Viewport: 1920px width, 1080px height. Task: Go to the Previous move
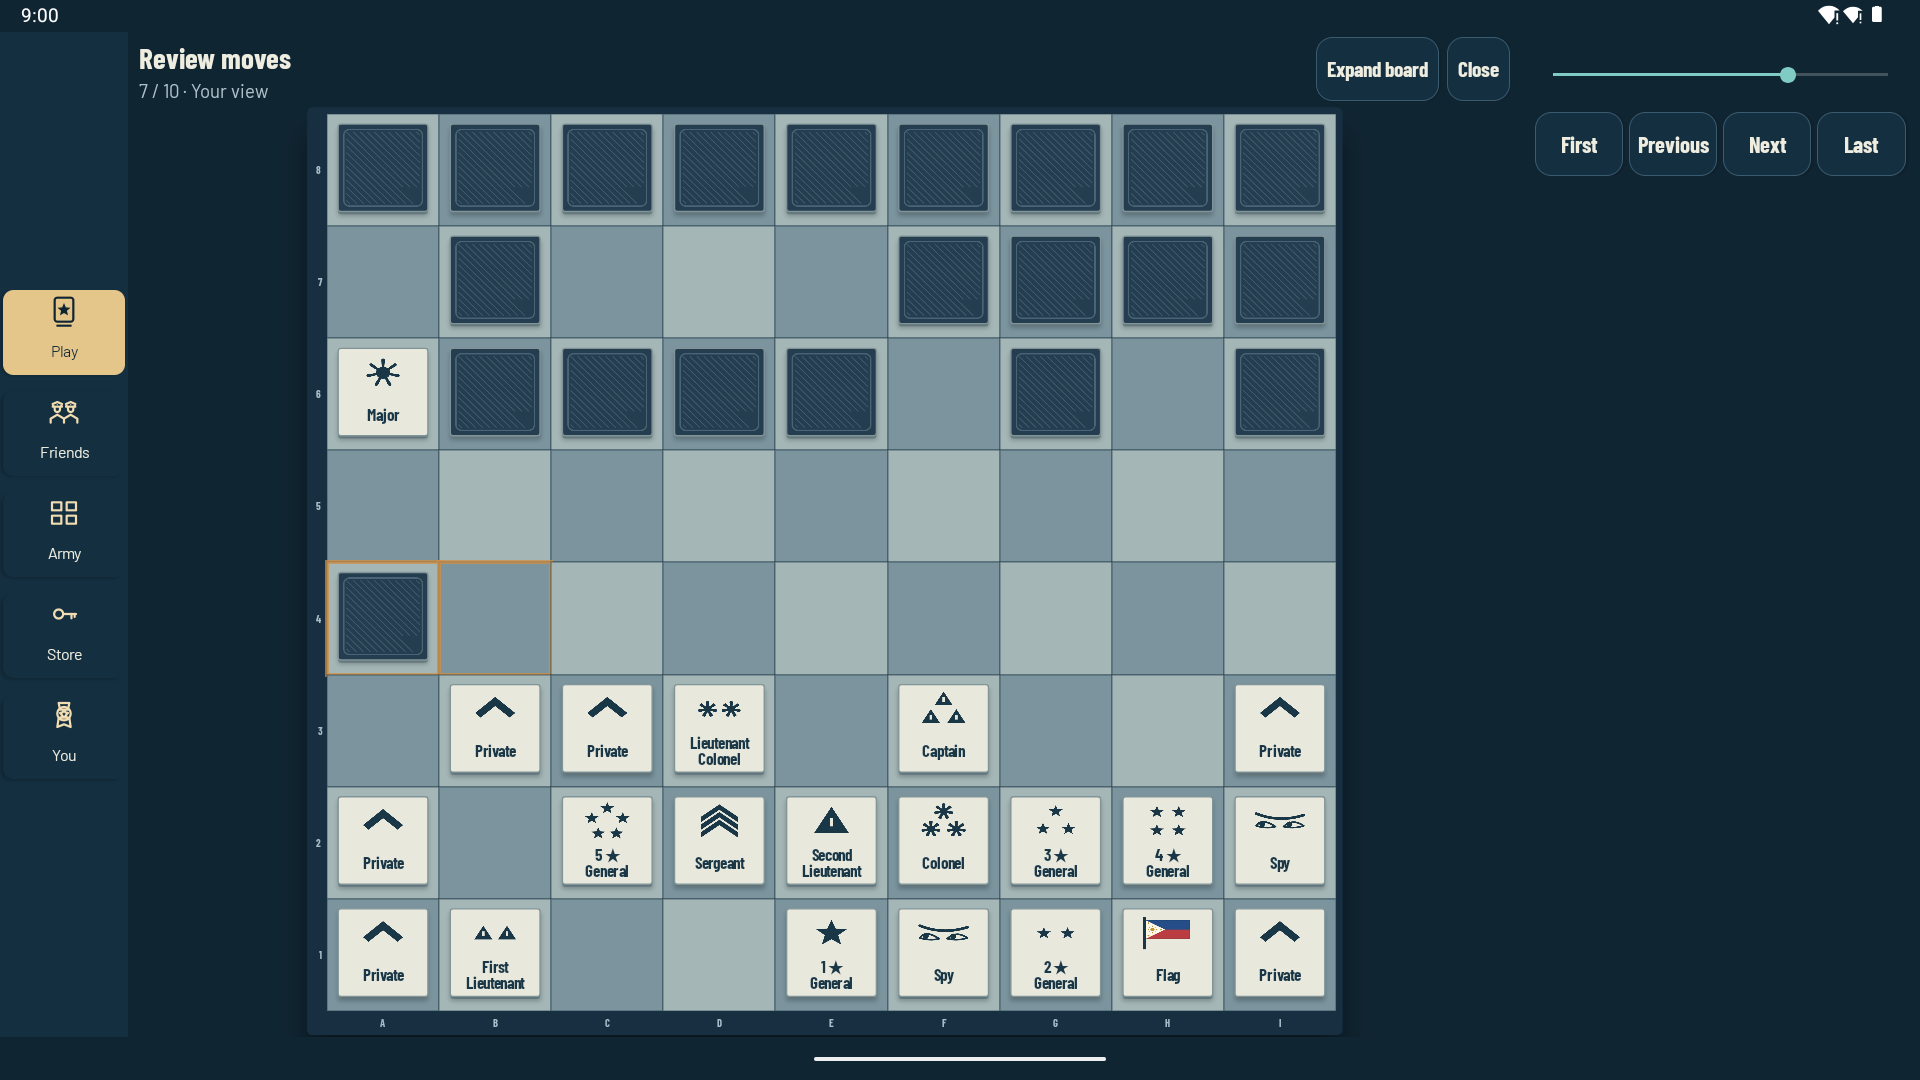tap(1673, 145)
